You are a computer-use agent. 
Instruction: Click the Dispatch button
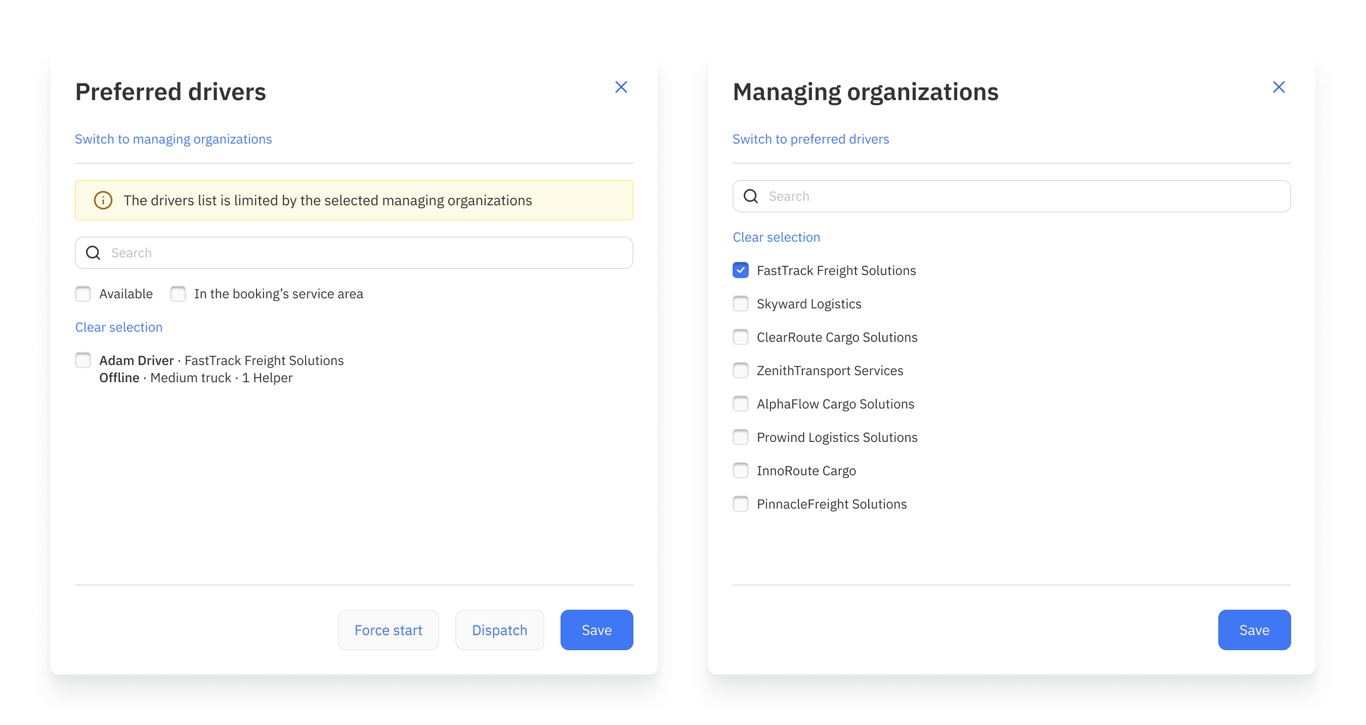(x=500, y=630)
